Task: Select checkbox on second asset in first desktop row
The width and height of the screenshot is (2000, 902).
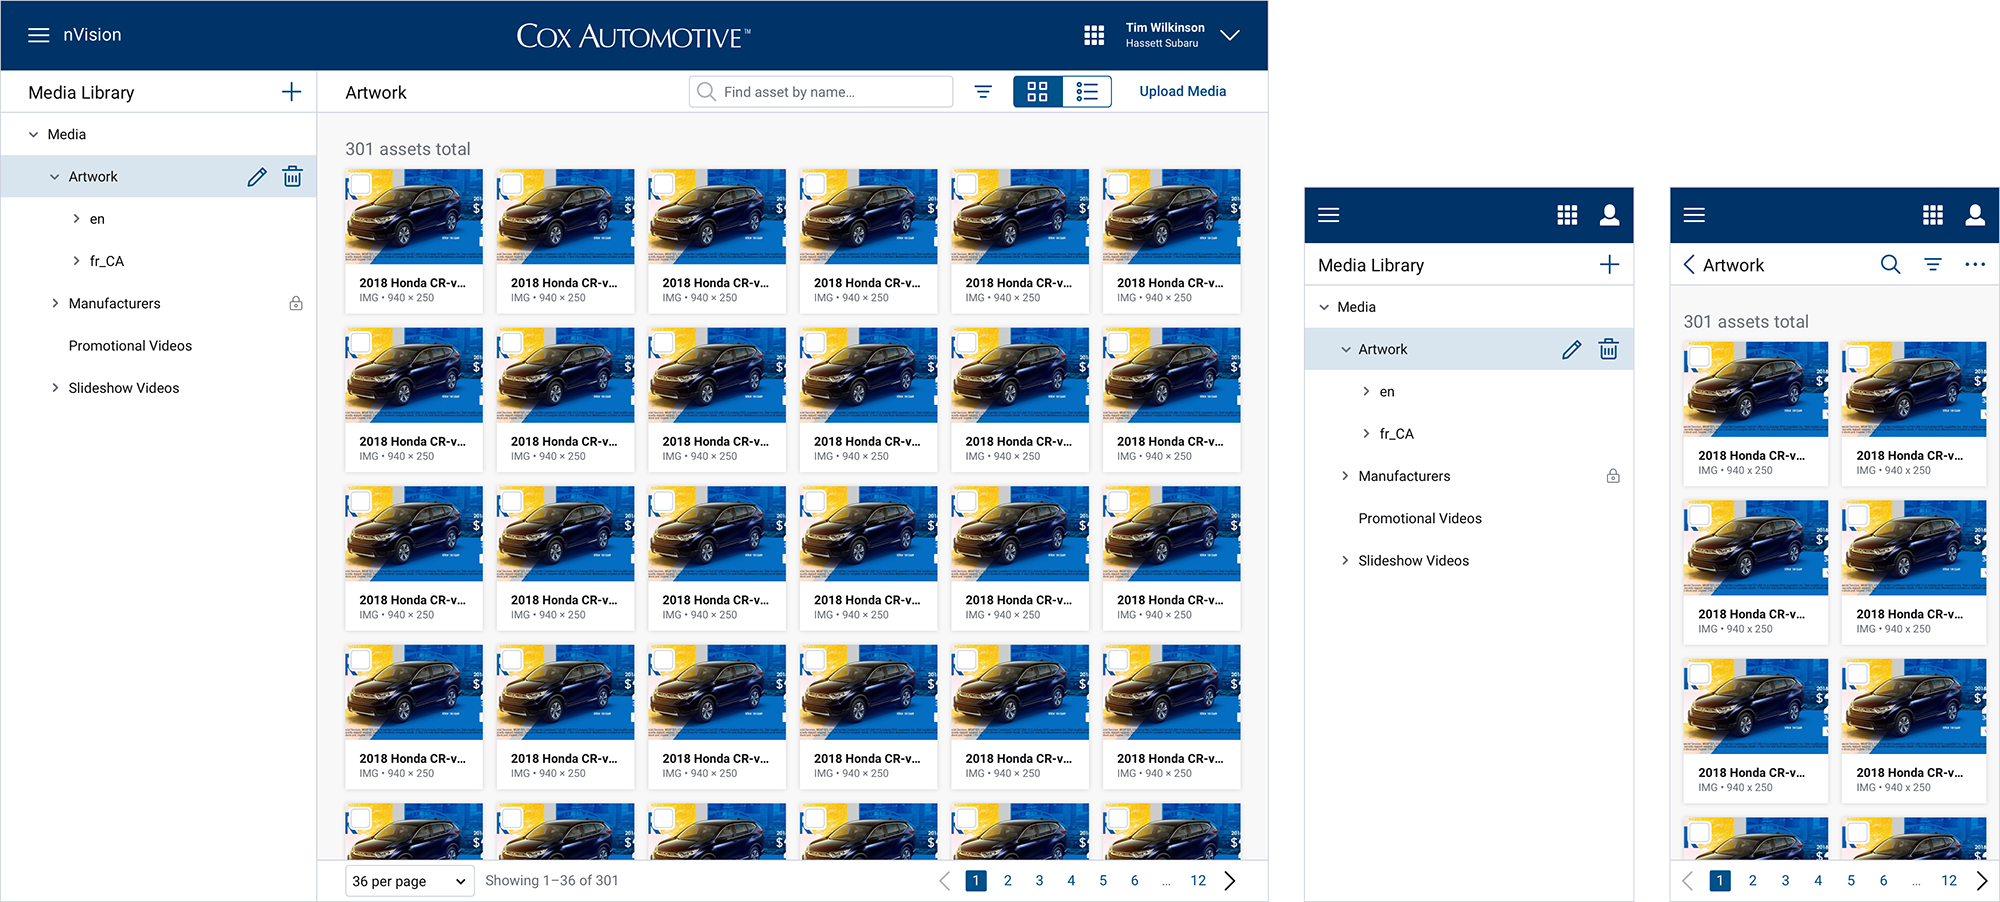Action: pyautogui.click(x=512, y=184)
